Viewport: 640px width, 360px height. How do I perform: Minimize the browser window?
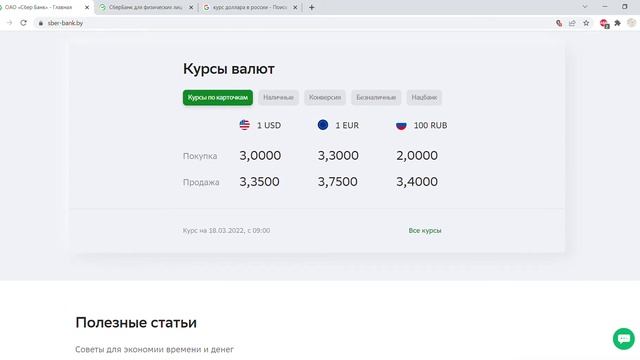[x=605, y=7]
